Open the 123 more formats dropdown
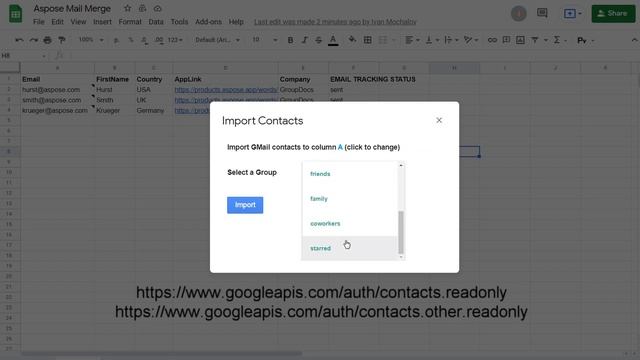 point(175,40)
